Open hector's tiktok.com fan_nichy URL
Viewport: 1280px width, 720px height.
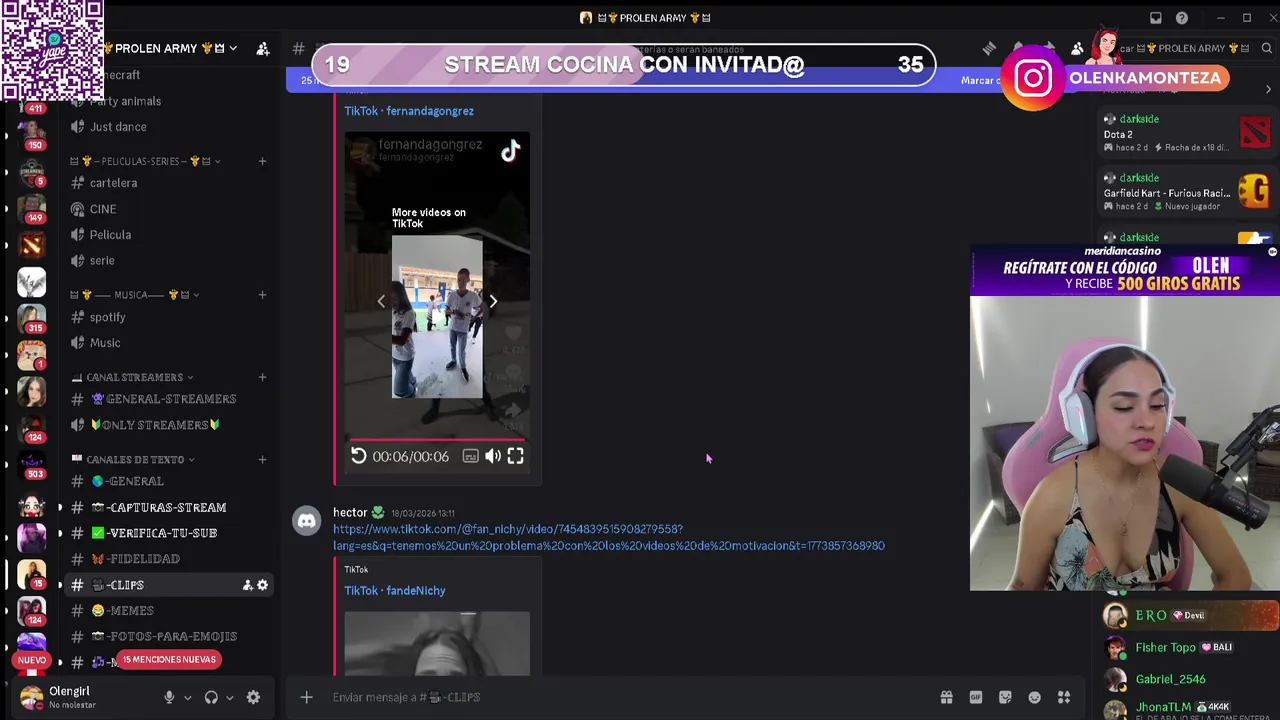pyautogui.click(x=608, y=537)
